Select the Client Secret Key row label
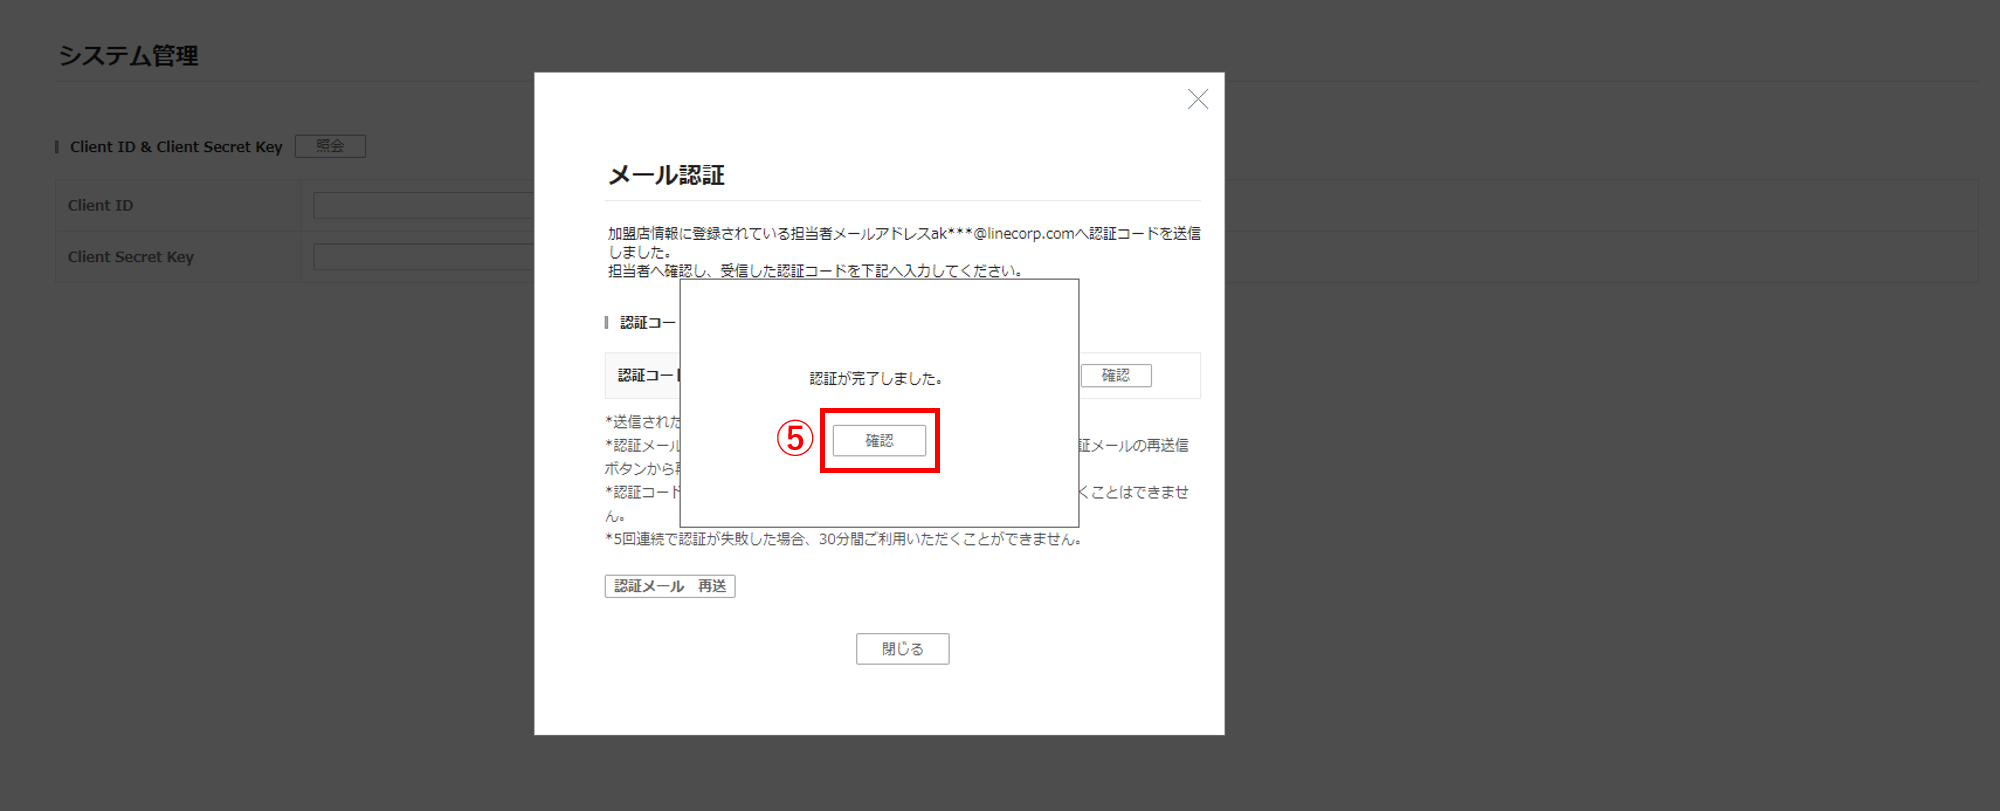This screenshot has width=2000, height=811. click(x=131, y=257)
